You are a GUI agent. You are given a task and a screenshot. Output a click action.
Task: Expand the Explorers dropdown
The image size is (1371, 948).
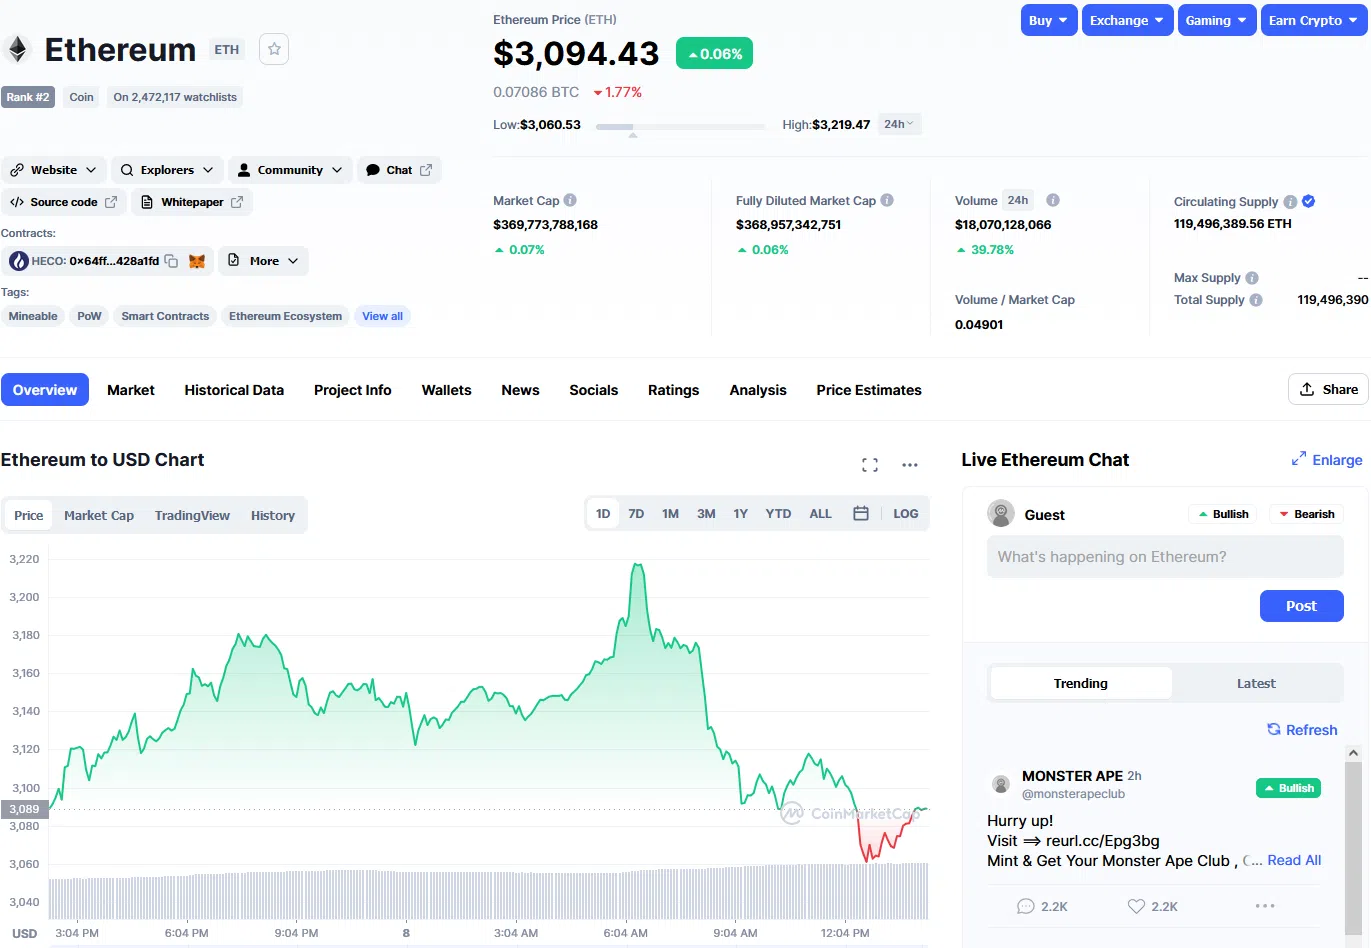coord(167,170)
